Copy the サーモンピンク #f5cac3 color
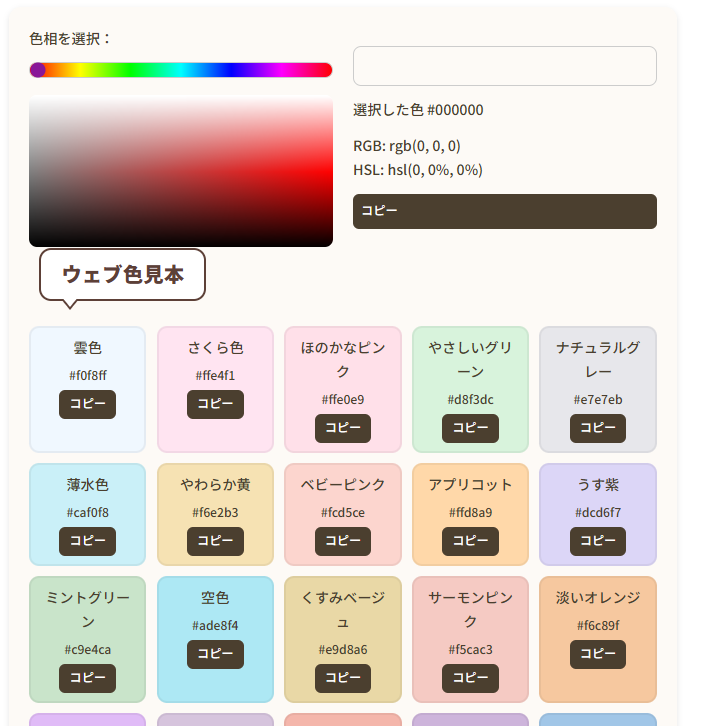 470,679
